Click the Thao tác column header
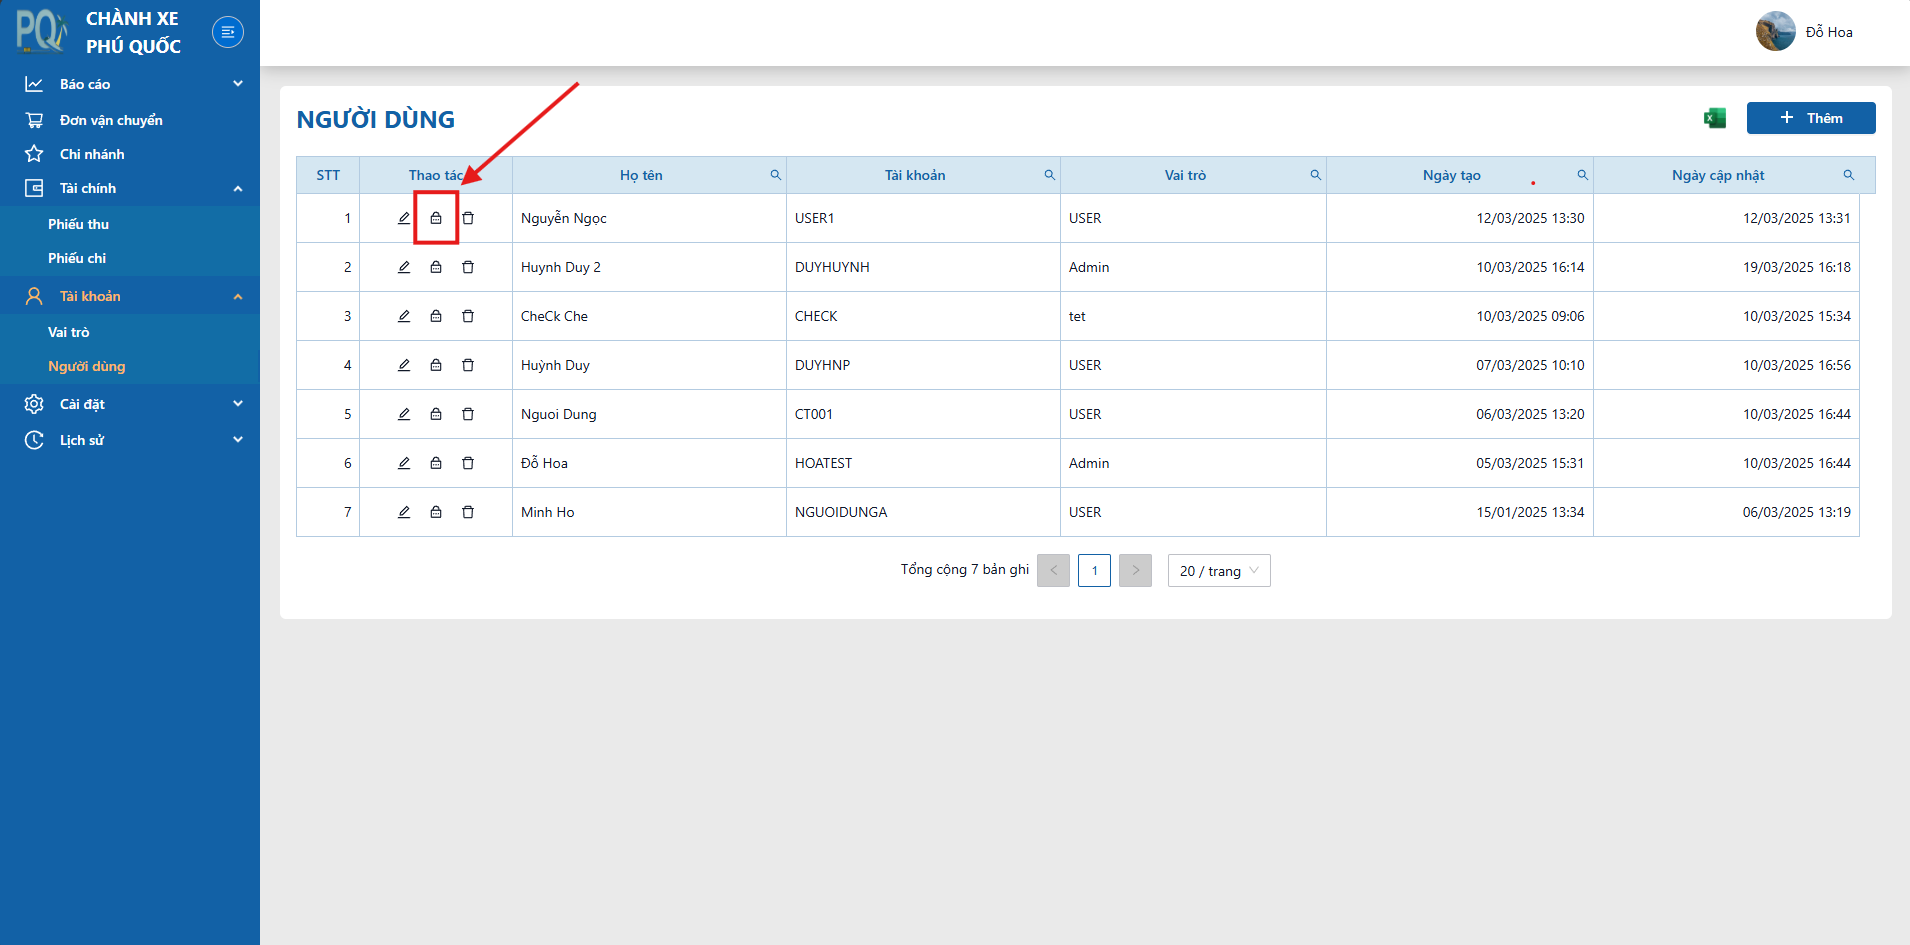Image resolution: width=1910 pixels, height=945 pixels. click(x=436, y=175)
